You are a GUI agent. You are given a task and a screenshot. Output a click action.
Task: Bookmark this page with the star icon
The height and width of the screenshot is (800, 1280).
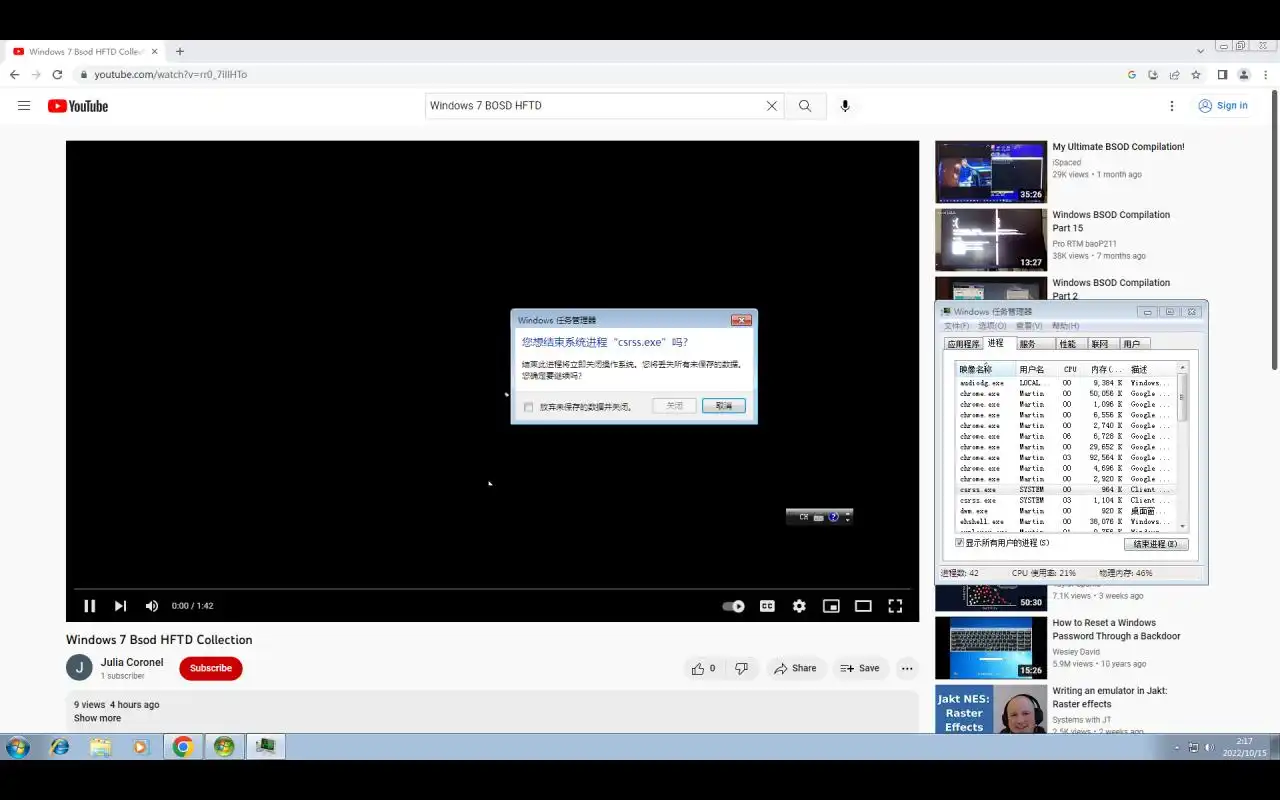[x=1196, y=75]
